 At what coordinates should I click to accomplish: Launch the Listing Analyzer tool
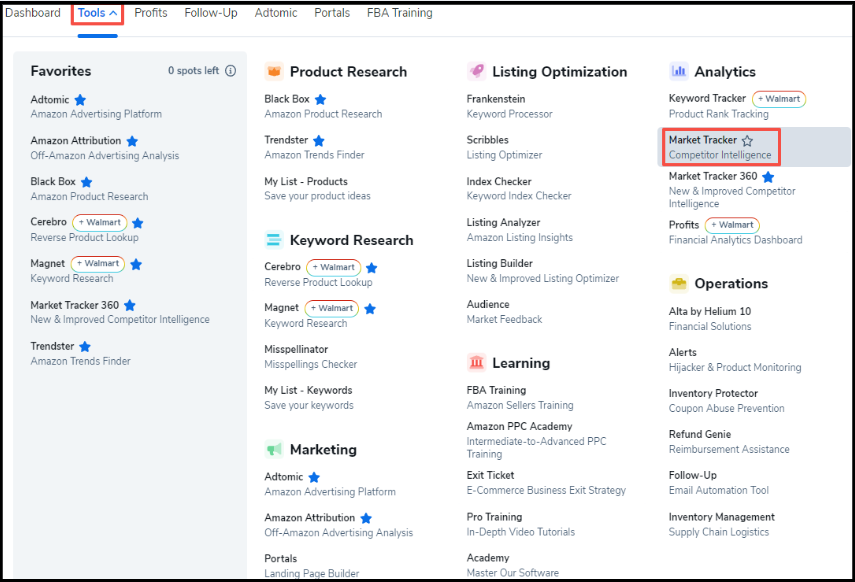click(x=503, y=223)
